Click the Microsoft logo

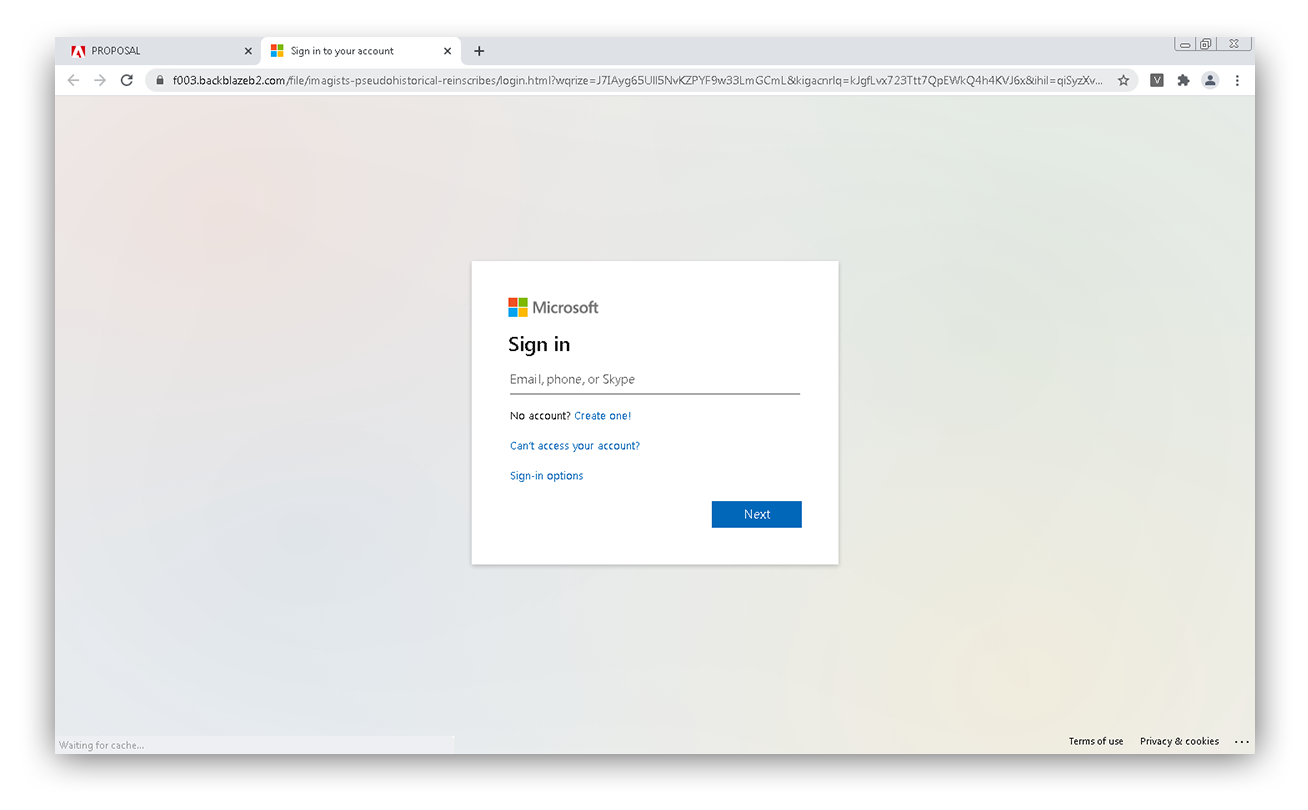(x=553, y=307)
